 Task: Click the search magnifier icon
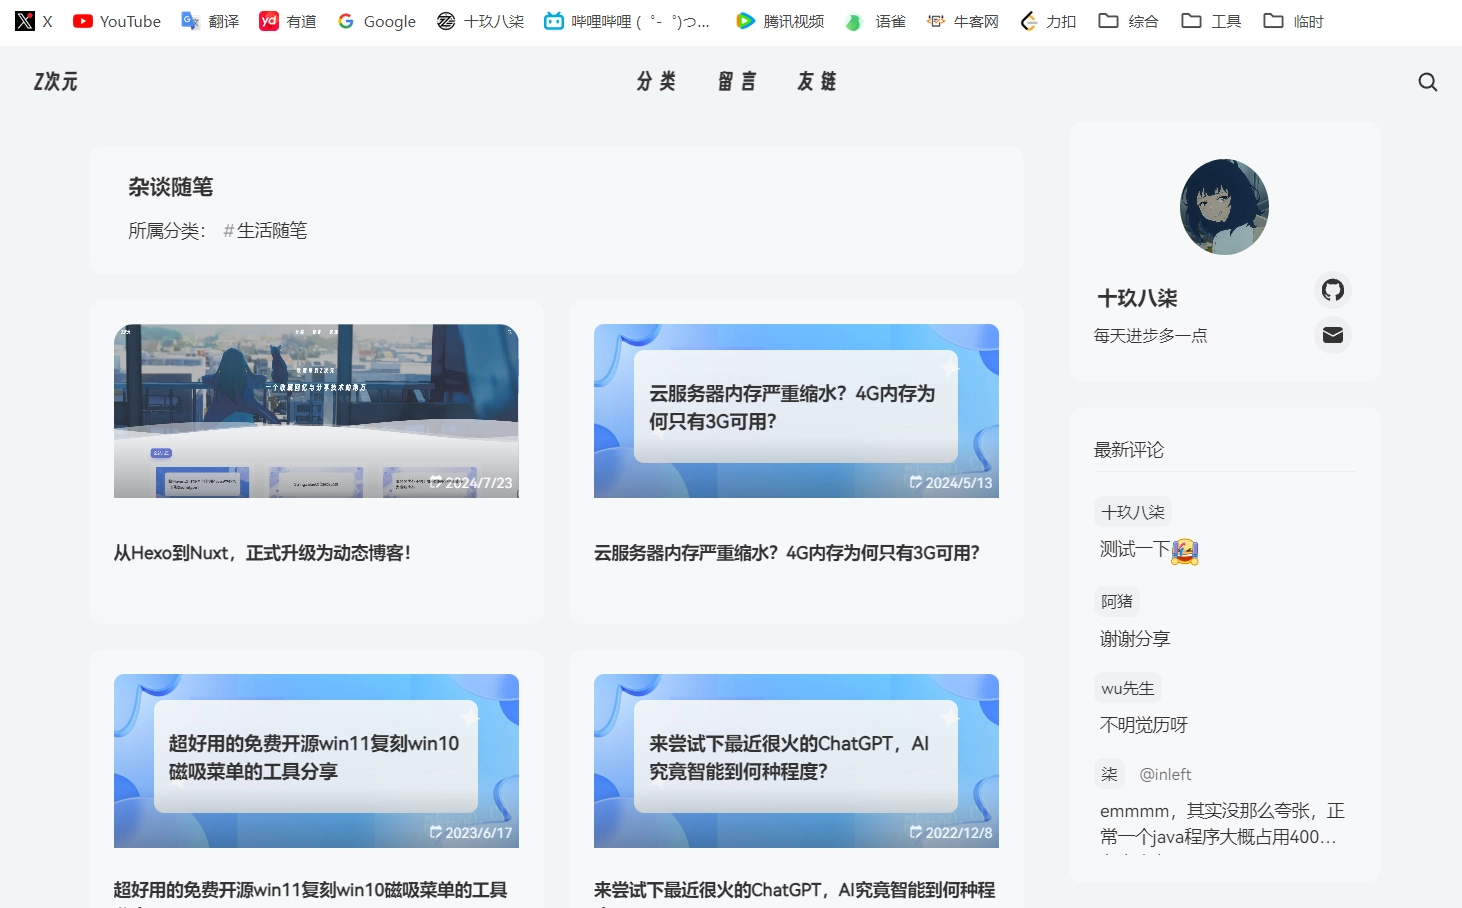[1427, 82]
